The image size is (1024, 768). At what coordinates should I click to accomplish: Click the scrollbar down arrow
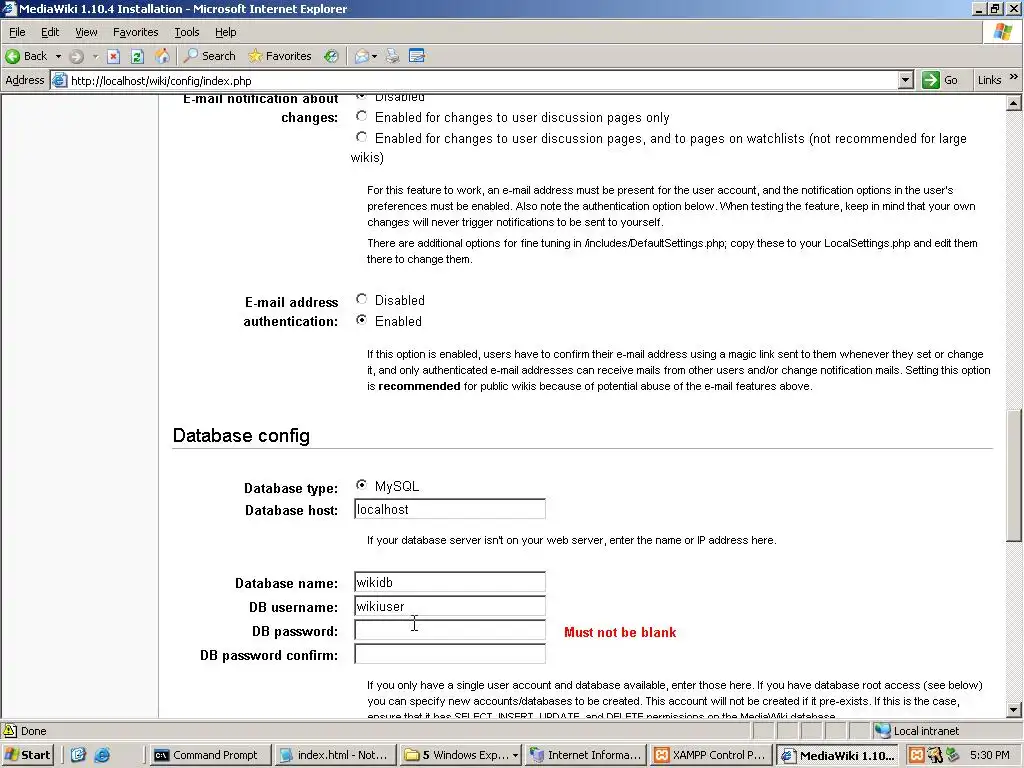coord(1014,710)
